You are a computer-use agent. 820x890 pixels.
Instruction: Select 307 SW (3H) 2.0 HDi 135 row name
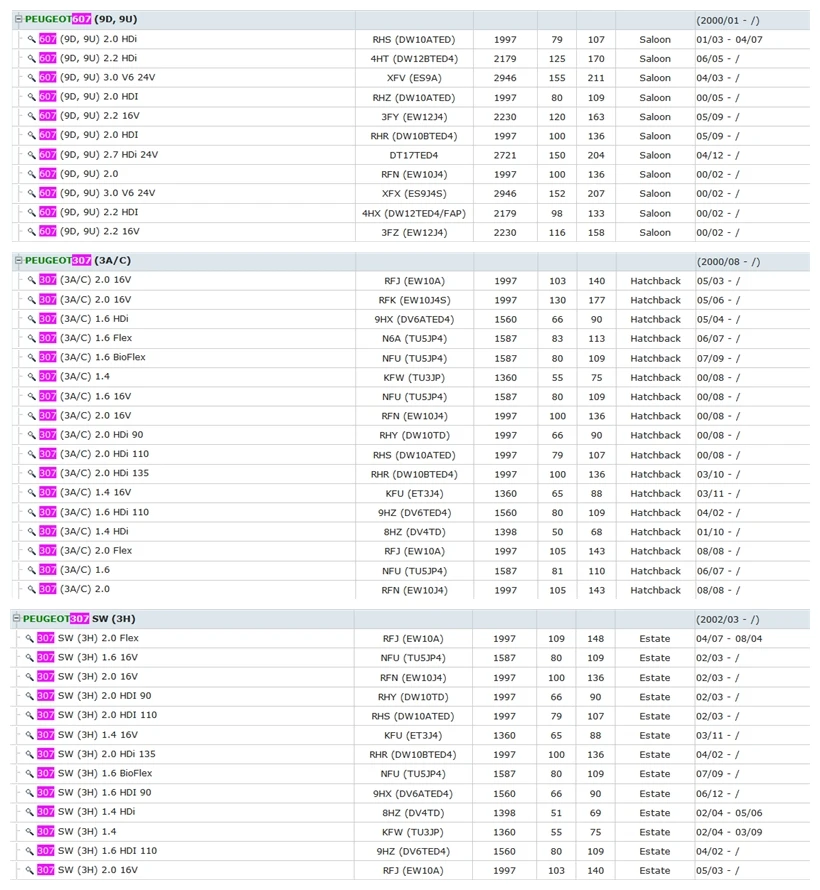coord(96,754)
